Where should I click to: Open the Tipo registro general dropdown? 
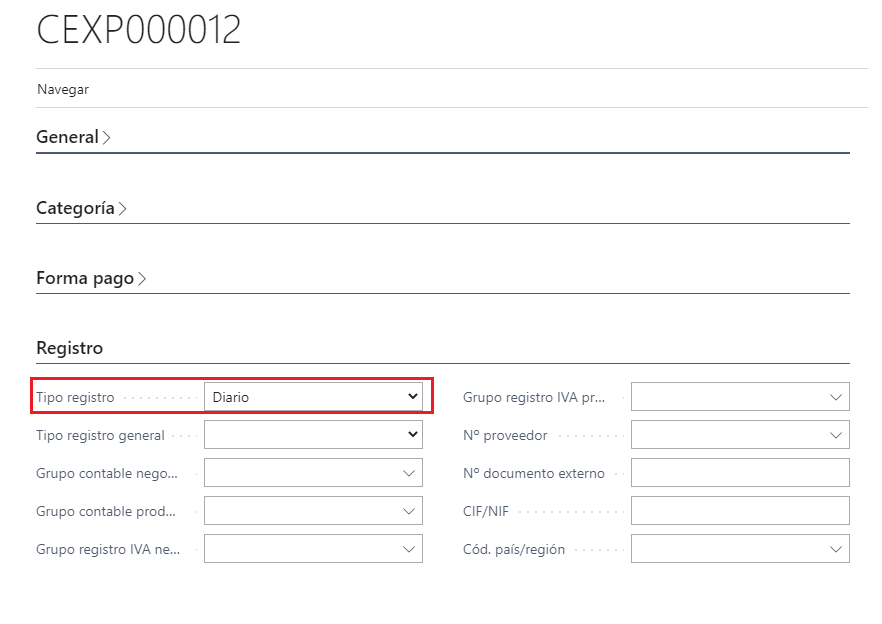[313, 435]
